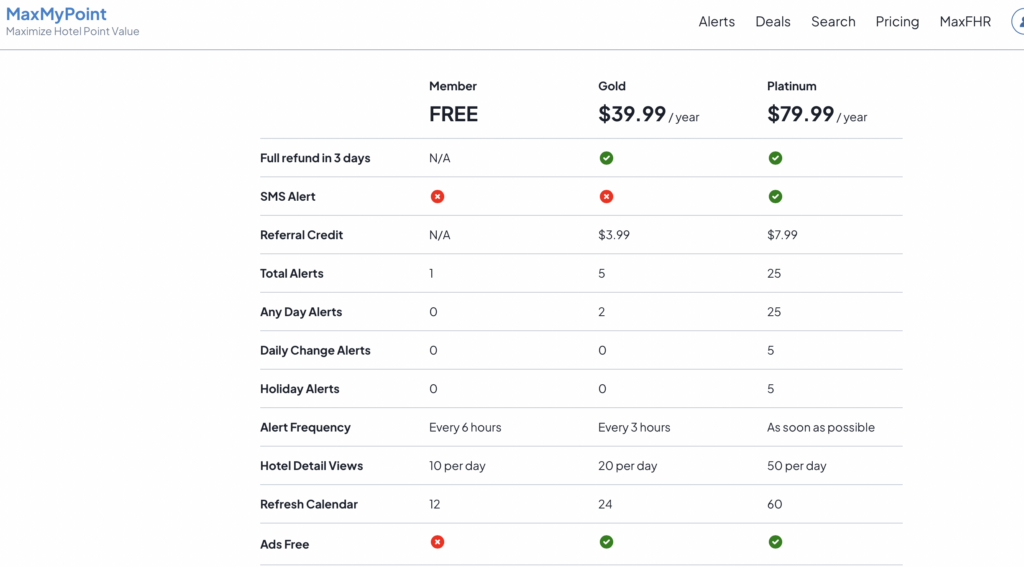Open the Alerts menu item
Screen dimensions: 1024x567
pyautogui.click(x=716, y=22)
